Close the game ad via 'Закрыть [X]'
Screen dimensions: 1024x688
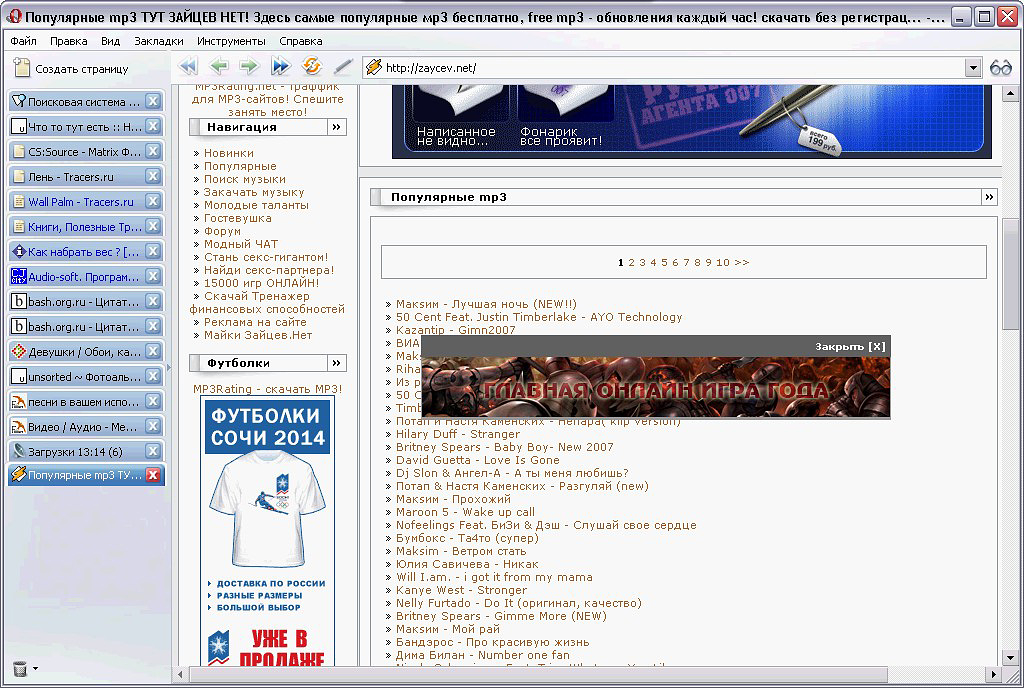point(850,347)
